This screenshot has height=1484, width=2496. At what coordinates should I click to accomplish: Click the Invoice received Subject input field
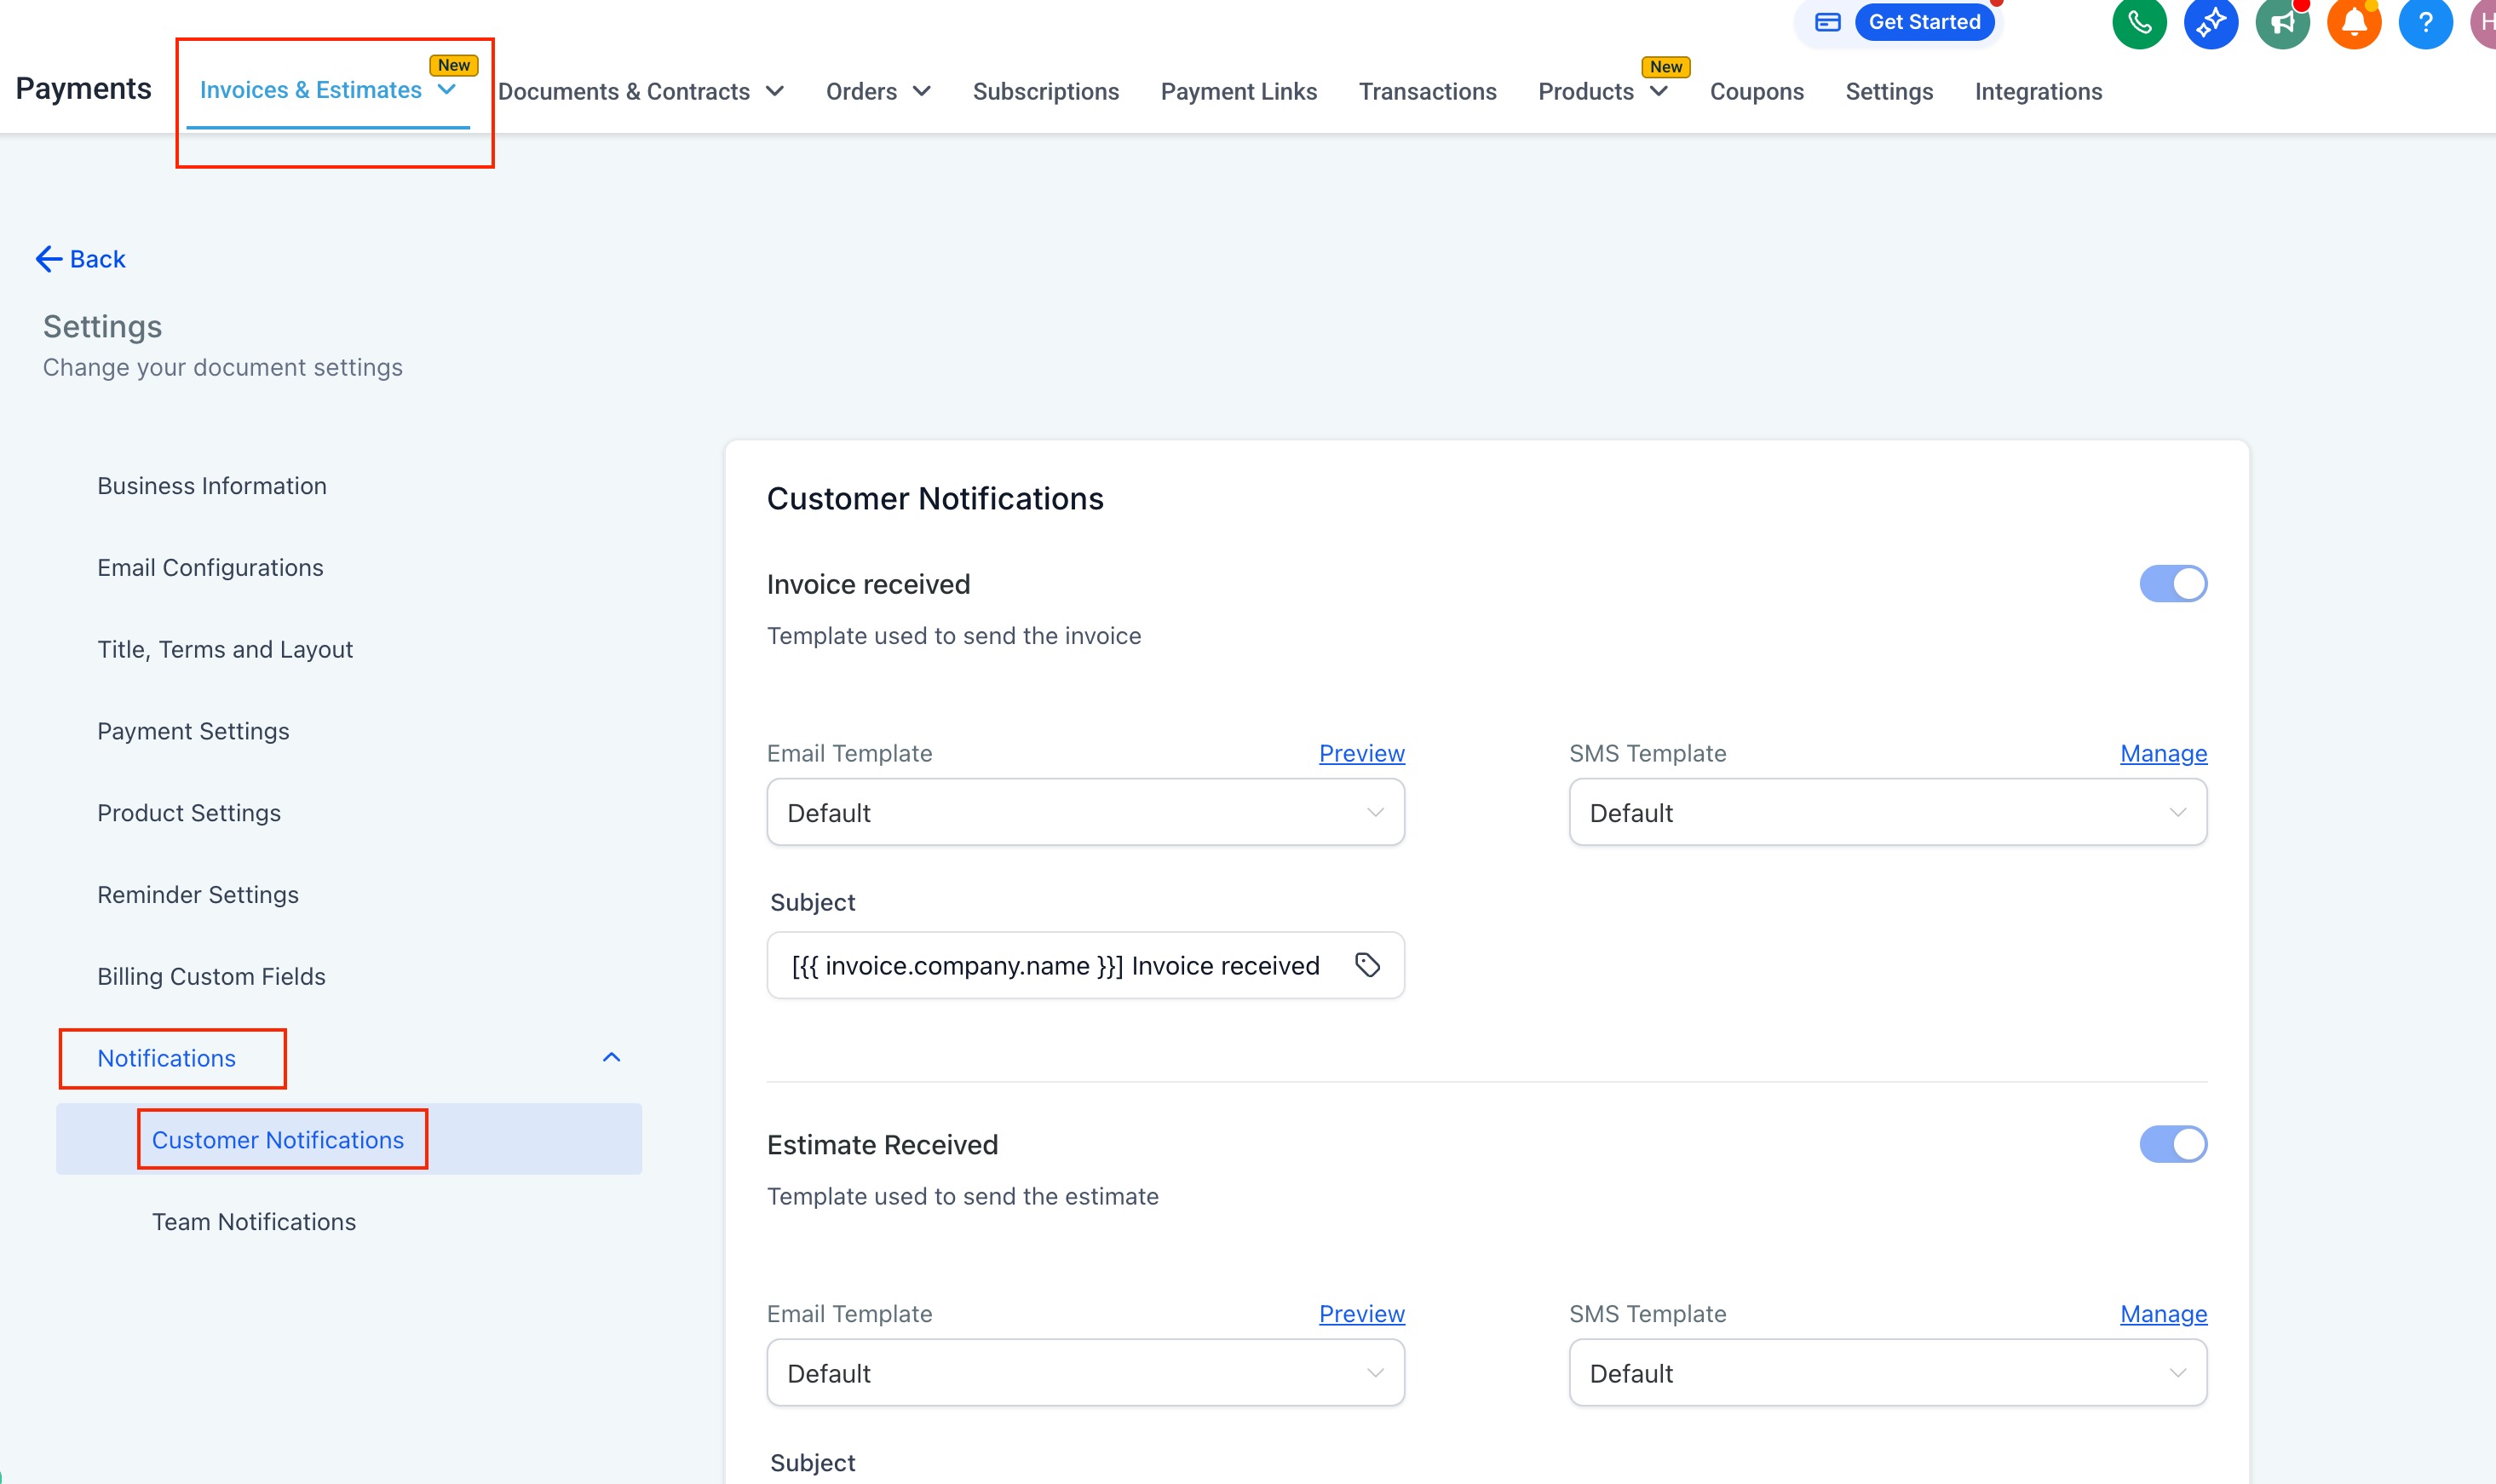[1055, 966]
